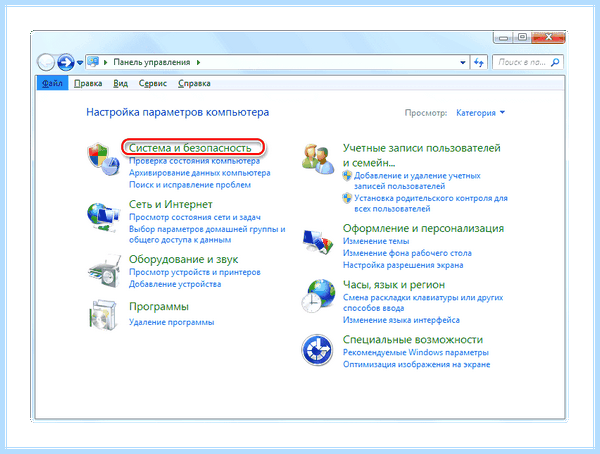Click the Ease of Access blue circle icon
This screenshot has width=600, height=454.
[x=317, y=350]
